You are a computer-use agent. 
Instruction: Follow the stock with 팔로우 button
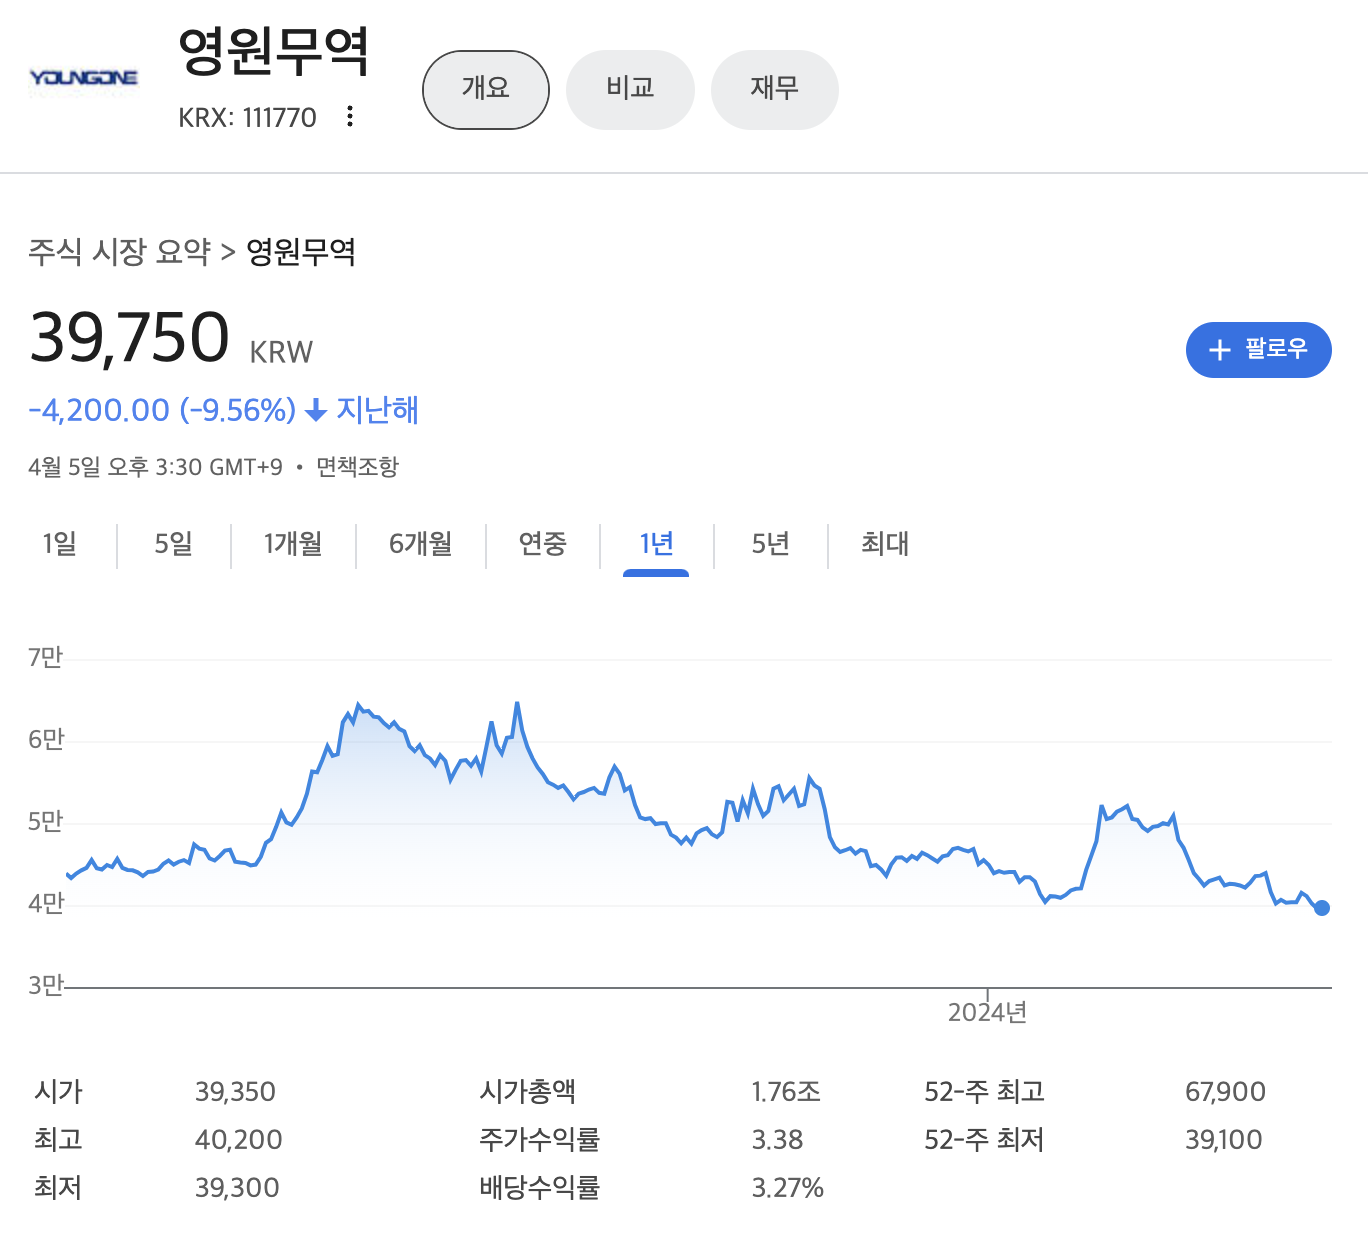click(x=1258, y=350)
